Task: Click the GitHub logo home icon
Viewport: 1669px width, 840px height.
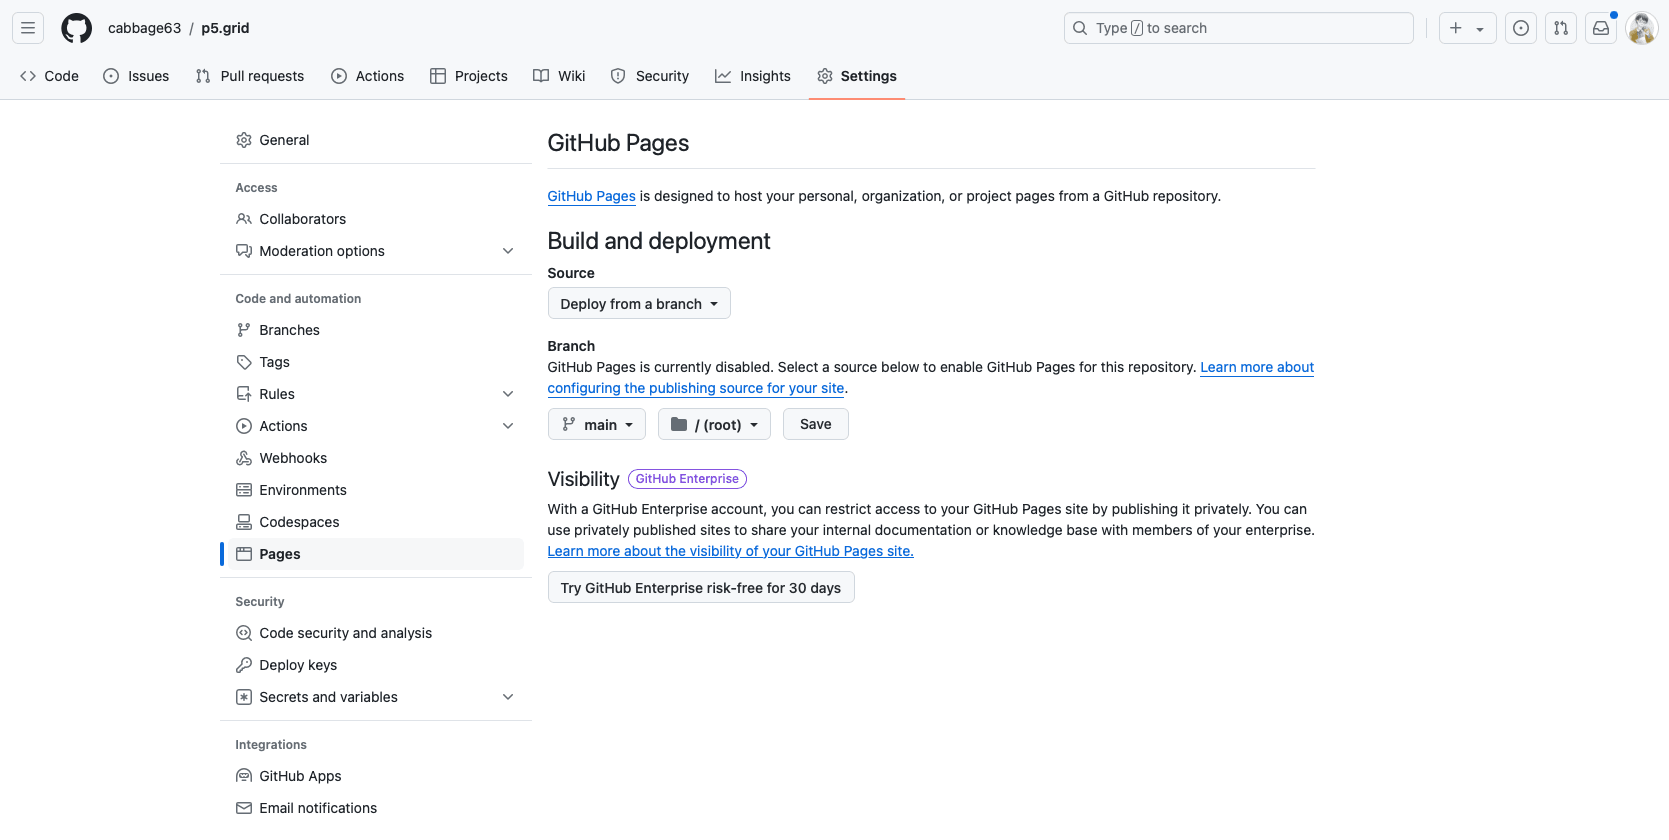Action: 76,28
